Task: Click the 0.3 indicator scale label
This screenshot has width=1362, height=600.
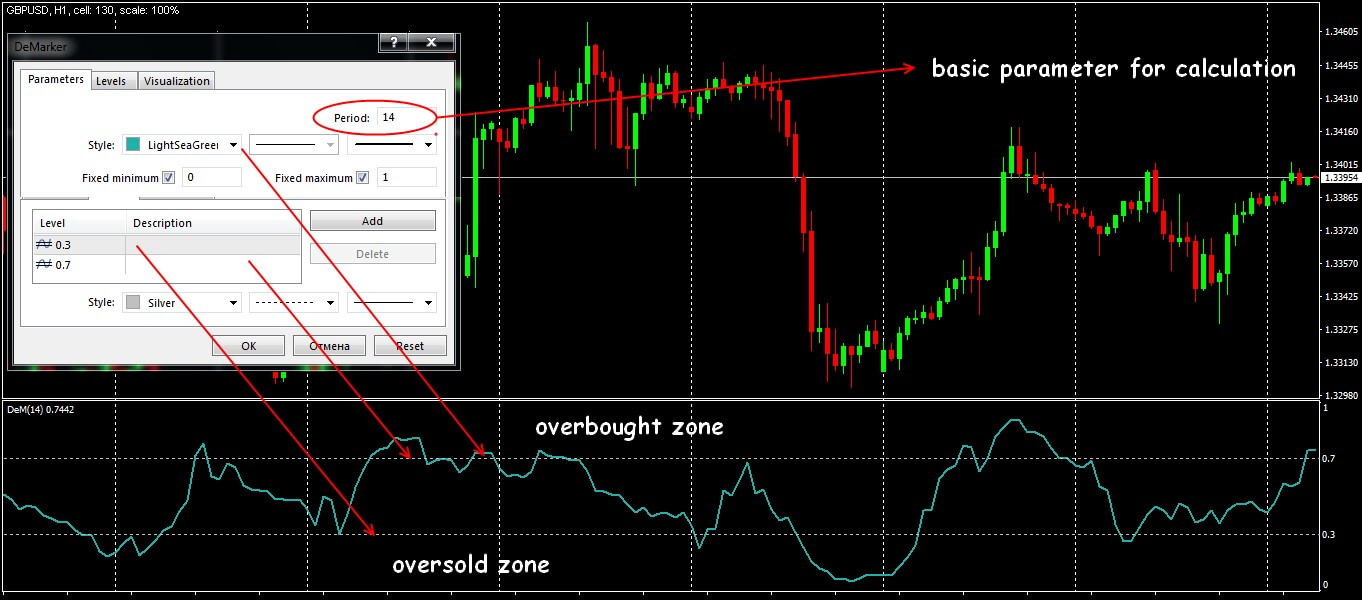Action: point(1328,535)
